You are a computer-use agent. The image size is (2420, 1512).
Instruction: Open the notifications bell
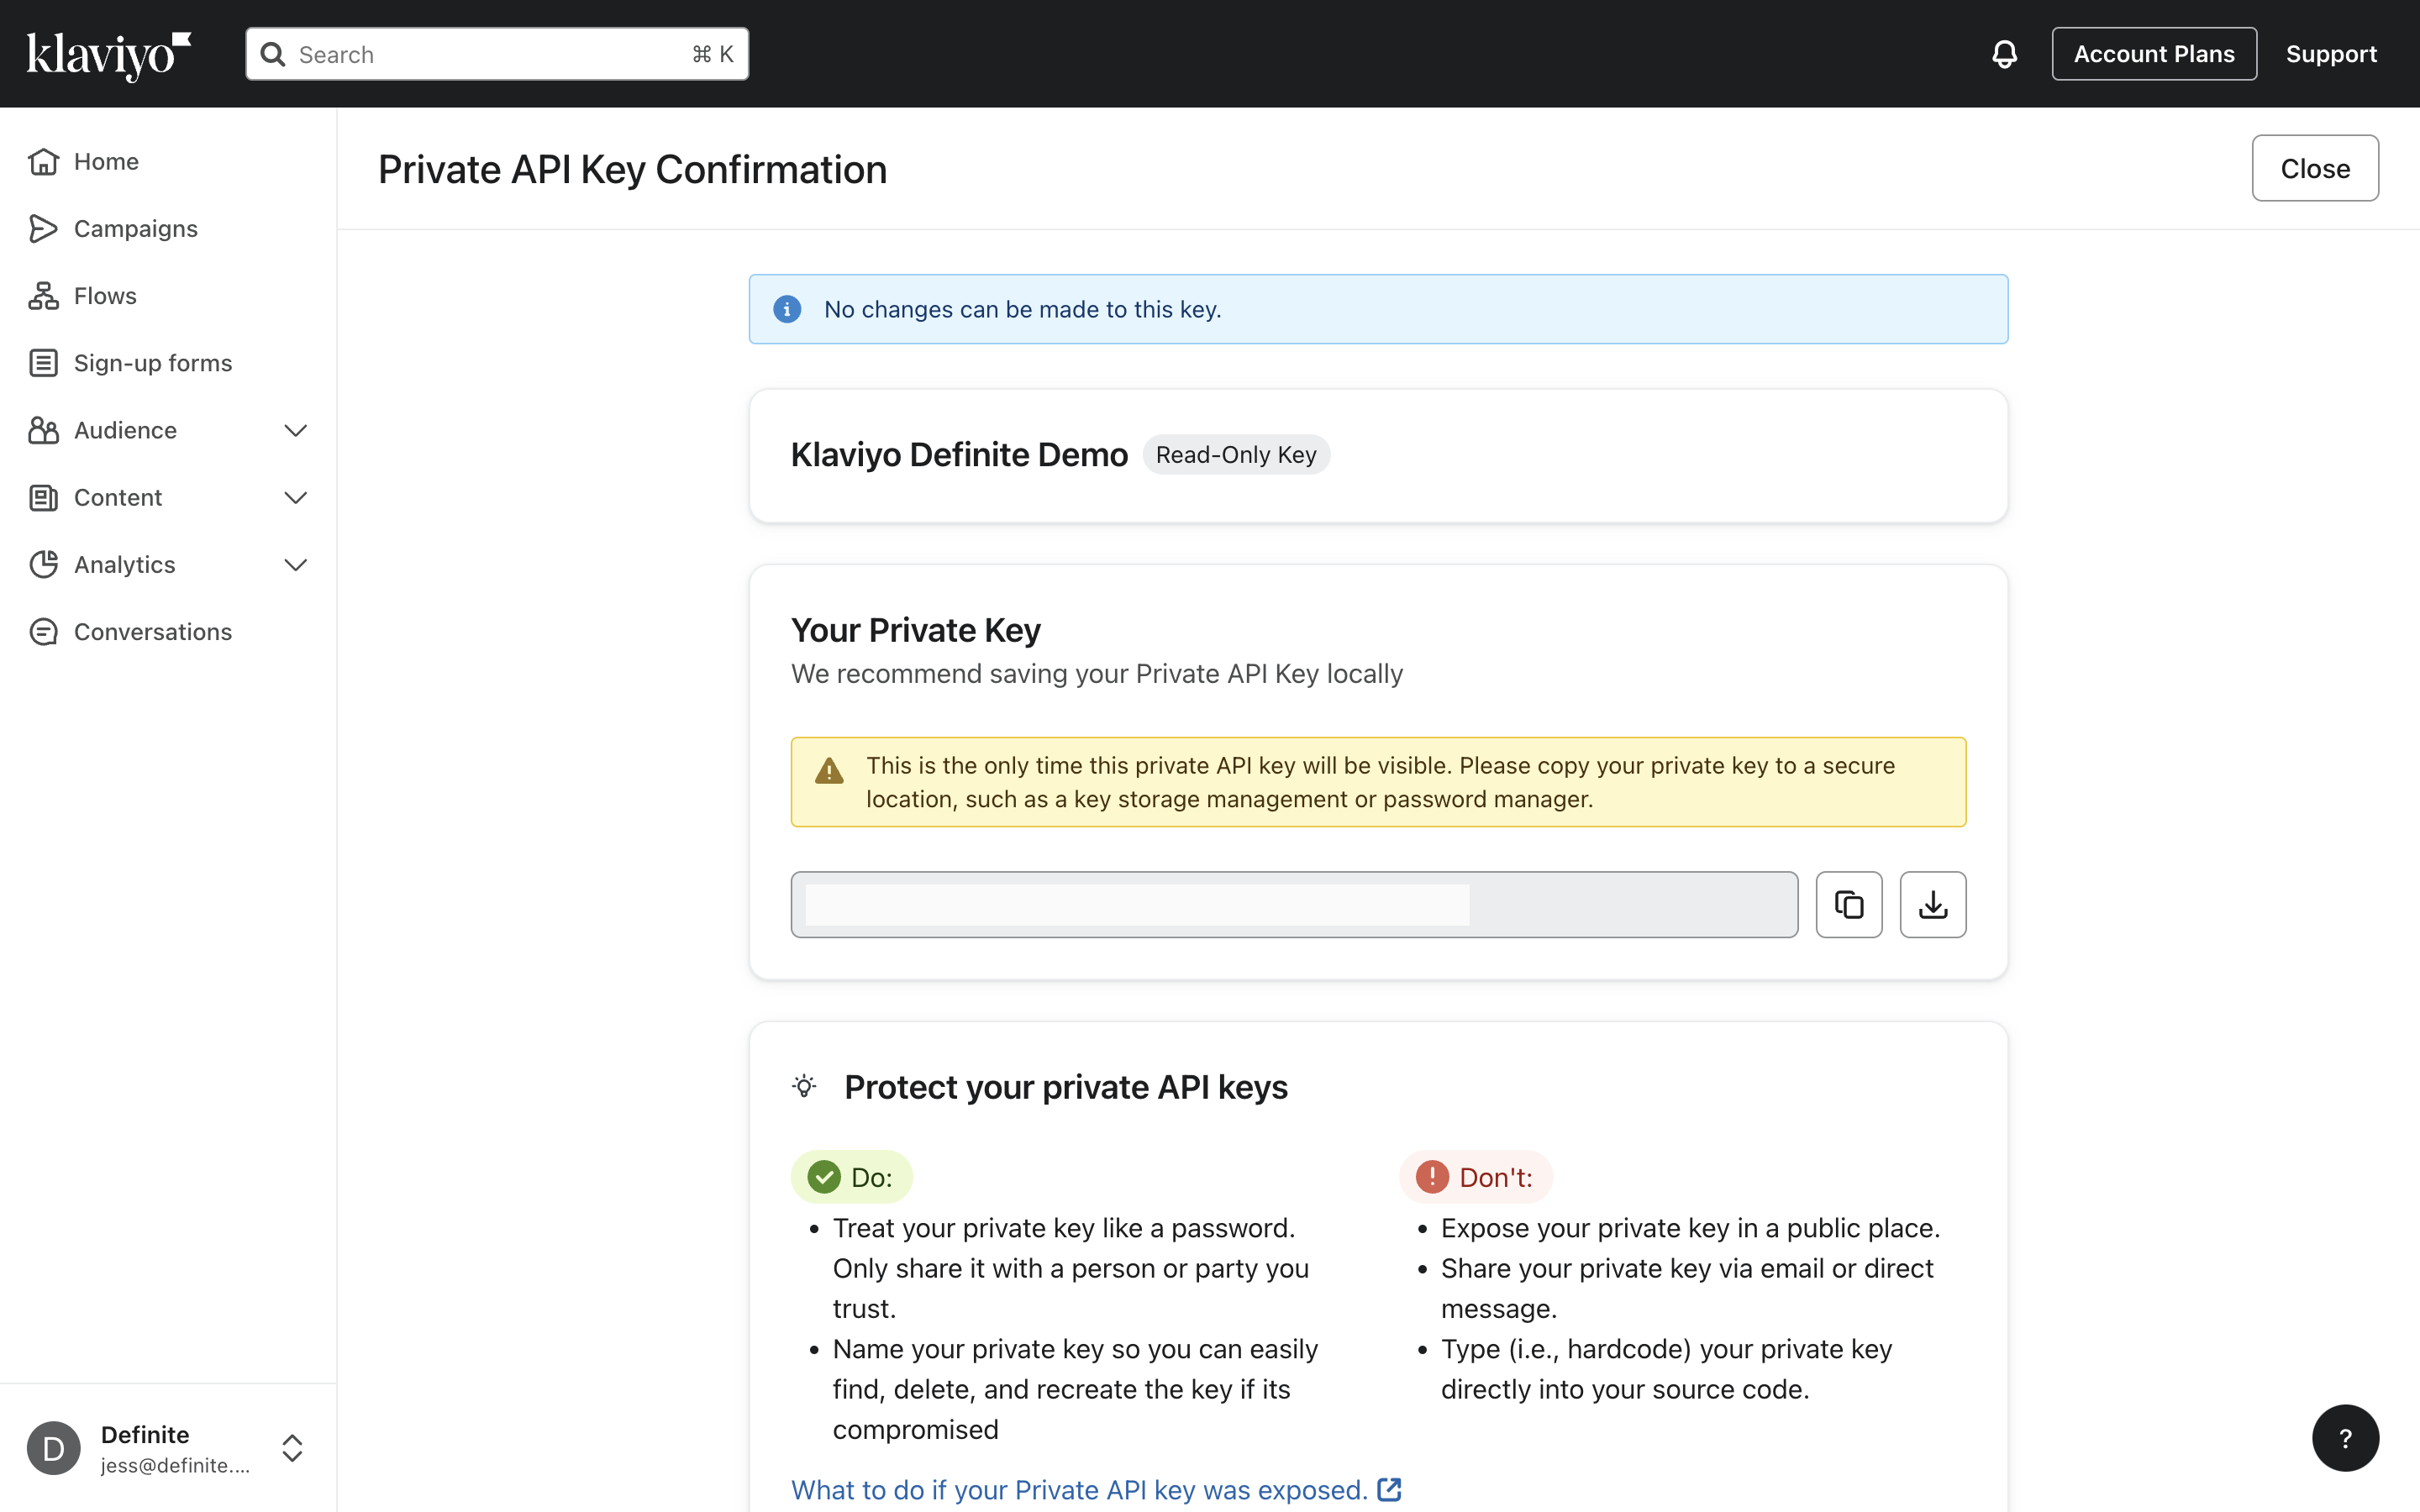point(2004,54)
